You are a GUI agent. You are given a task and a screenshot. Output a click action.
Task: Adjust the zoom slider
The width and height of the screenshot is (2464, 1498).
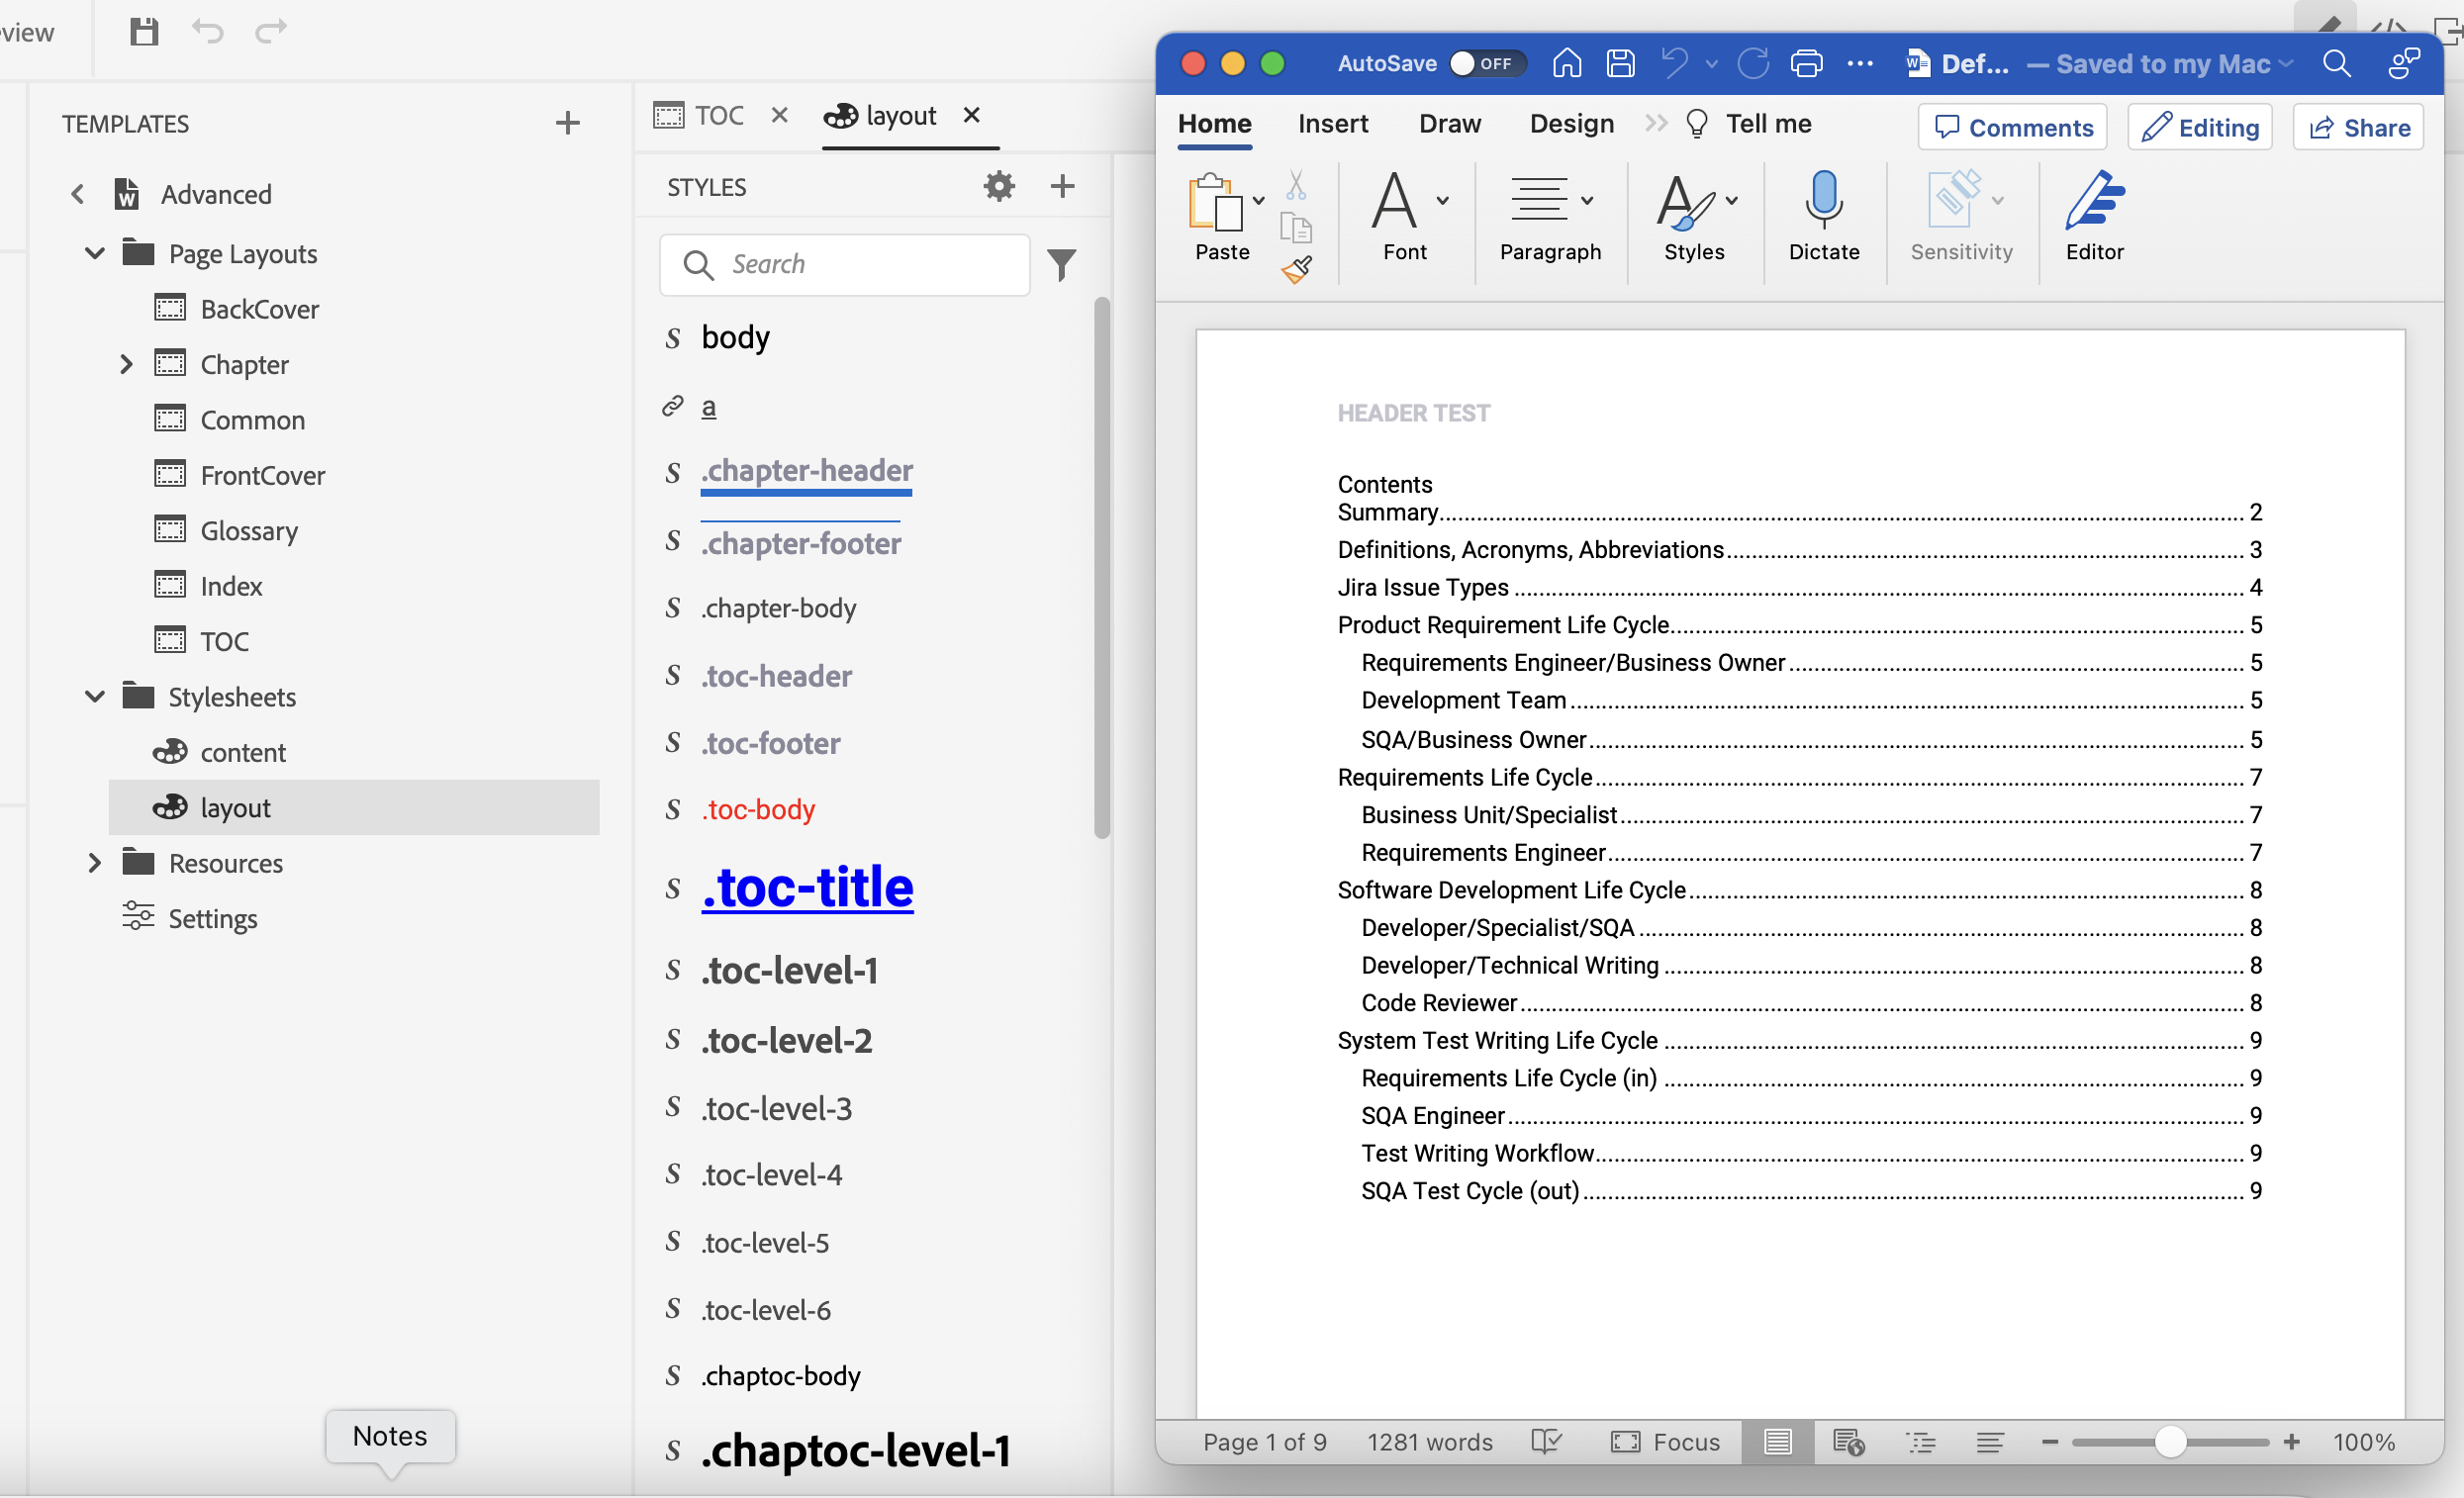tap(2170, 1441)
